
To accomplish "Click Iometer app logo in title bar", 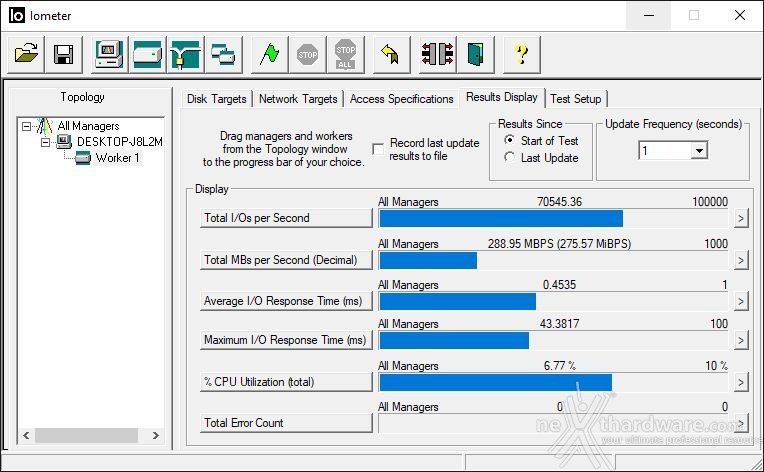I will pyautogui.click(x=17, y=15).
